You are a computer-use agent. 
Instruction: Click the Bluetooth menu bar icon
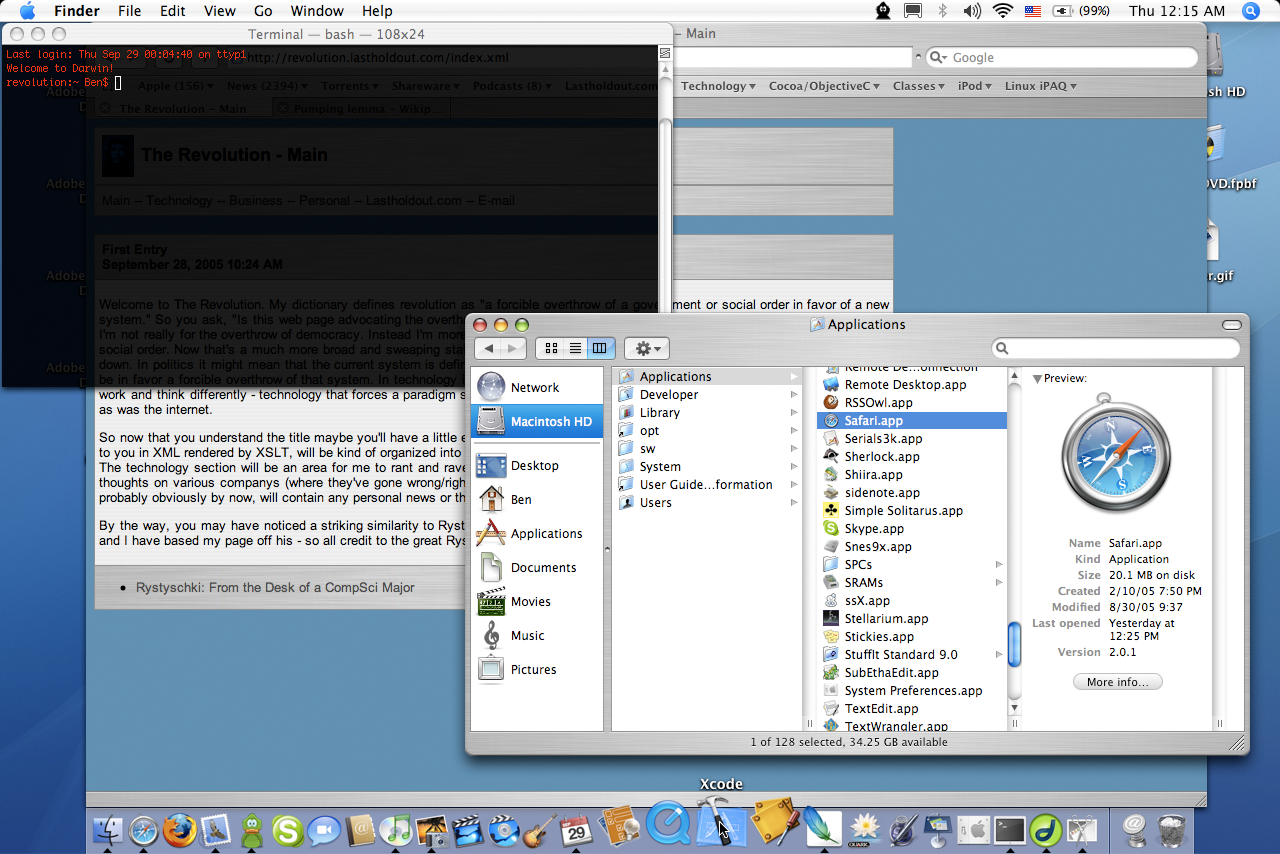pyautogui.click(x=942, y=11)
